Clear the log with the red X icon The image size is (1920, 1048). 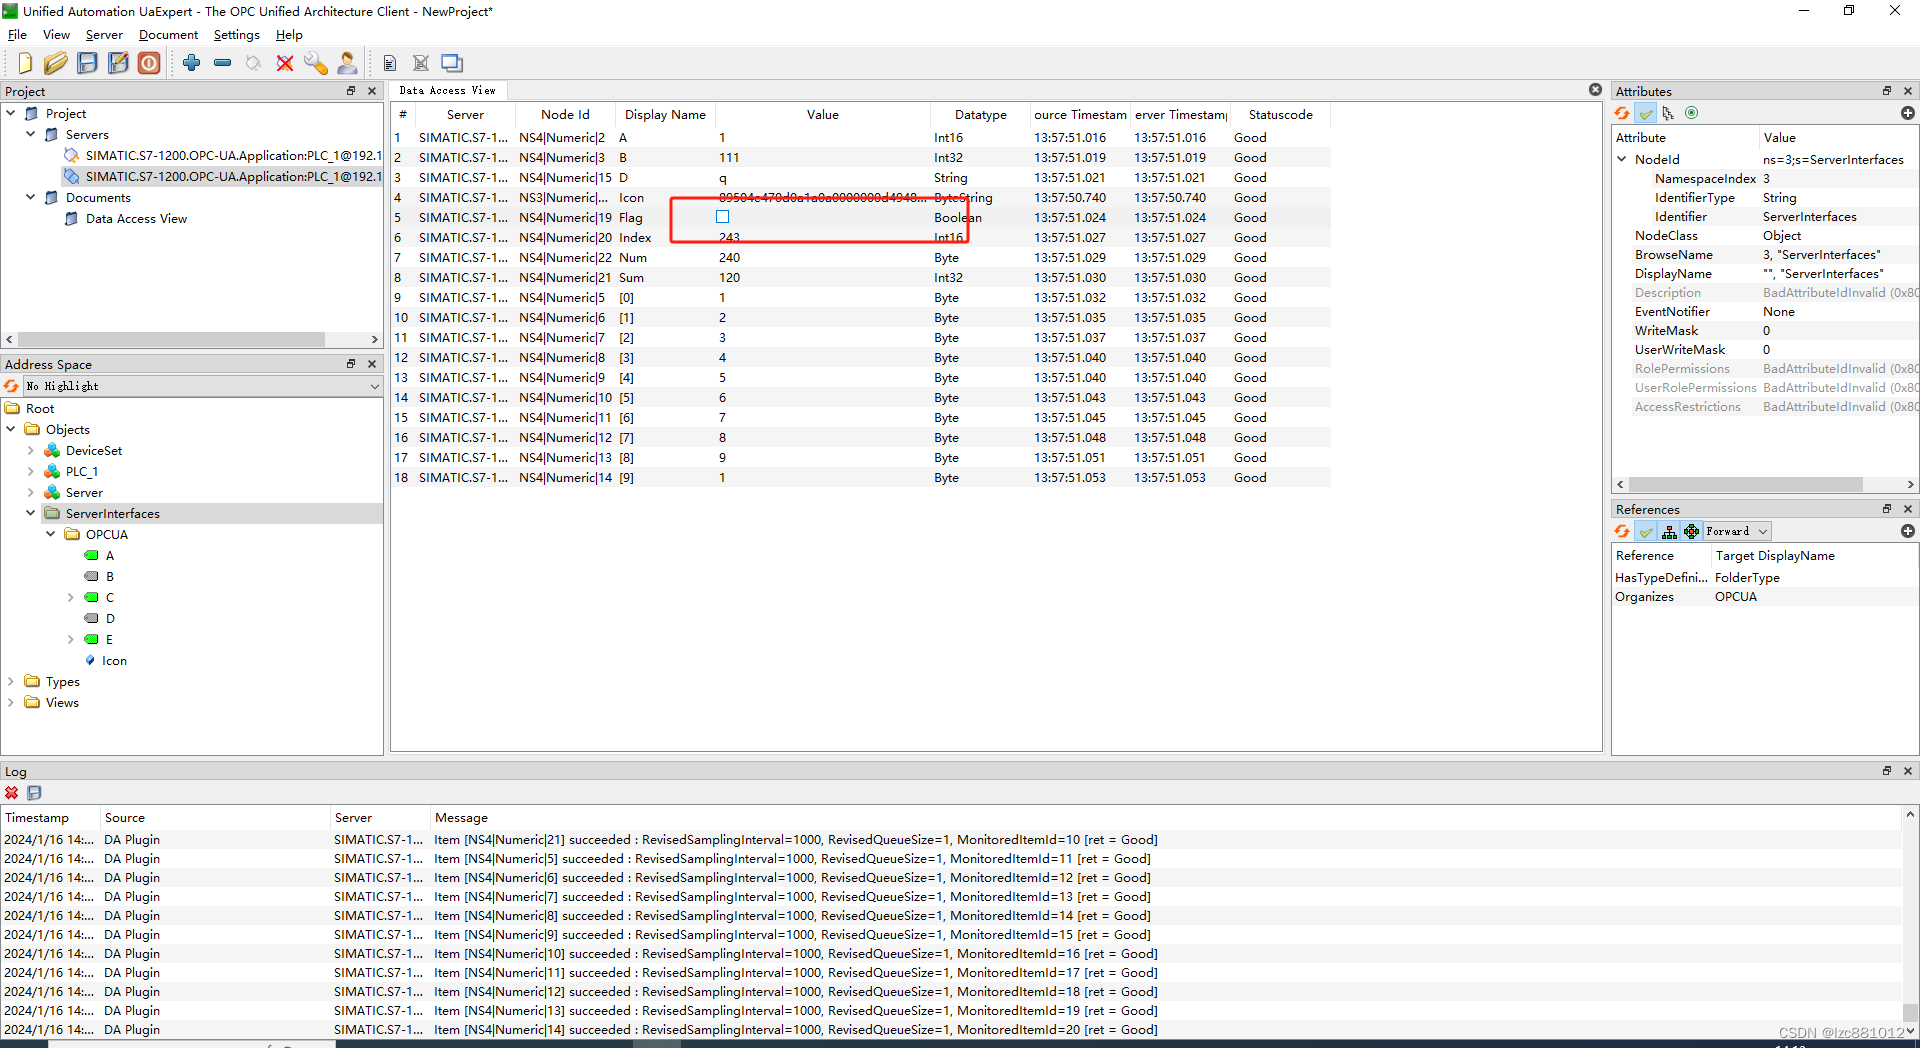pyautogui.click(x=12, y=793)
